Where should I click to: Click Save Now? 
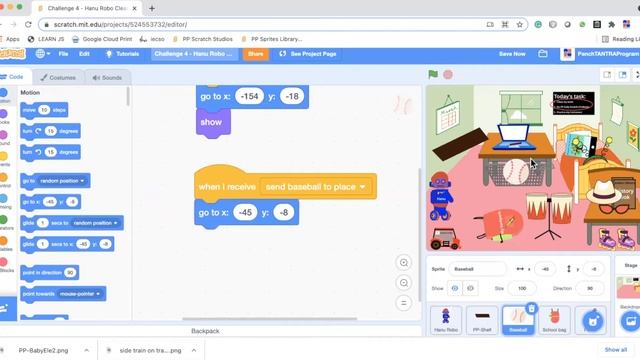tap(512, 54)
